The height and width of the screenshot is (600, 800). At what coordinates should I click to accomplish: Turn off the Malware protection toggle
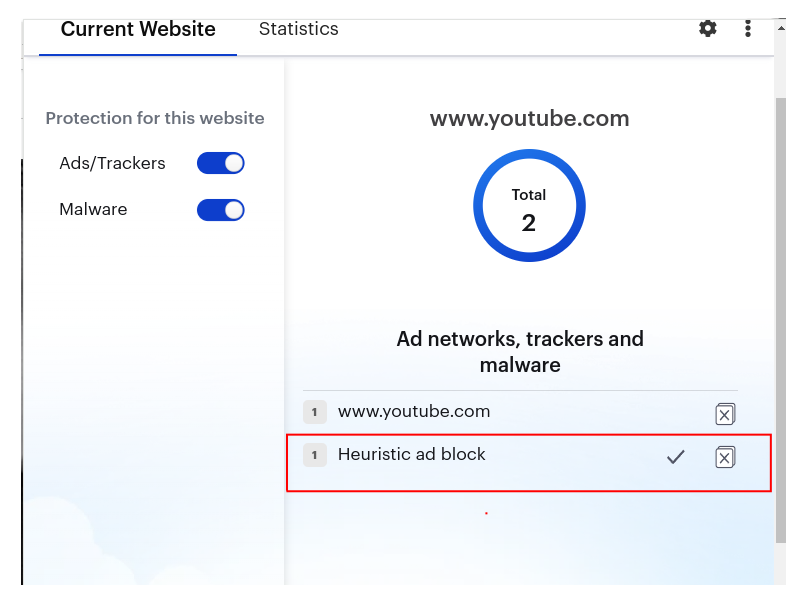point(221,210)
